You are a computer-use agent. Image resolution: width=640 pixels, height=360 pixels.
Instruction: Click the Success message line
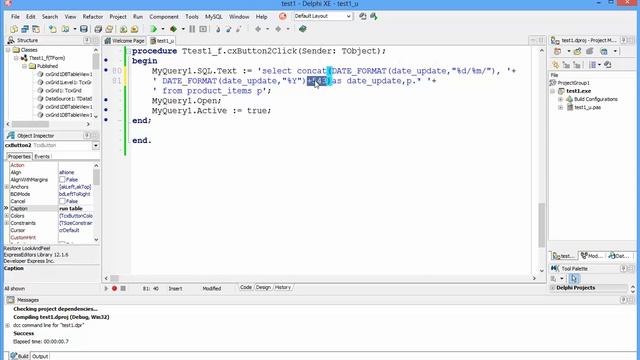coord(23,333)
